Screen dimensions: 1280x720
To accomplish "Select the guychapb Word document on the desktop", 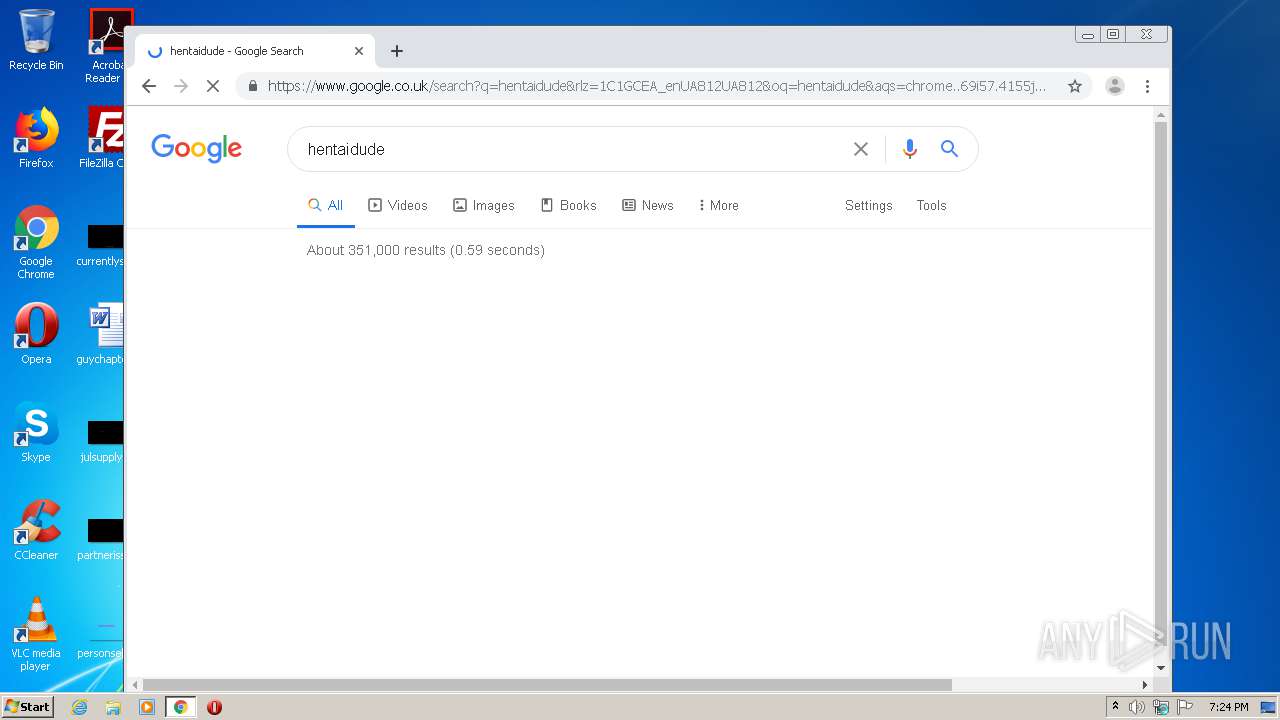I will [x=101, y=333].
